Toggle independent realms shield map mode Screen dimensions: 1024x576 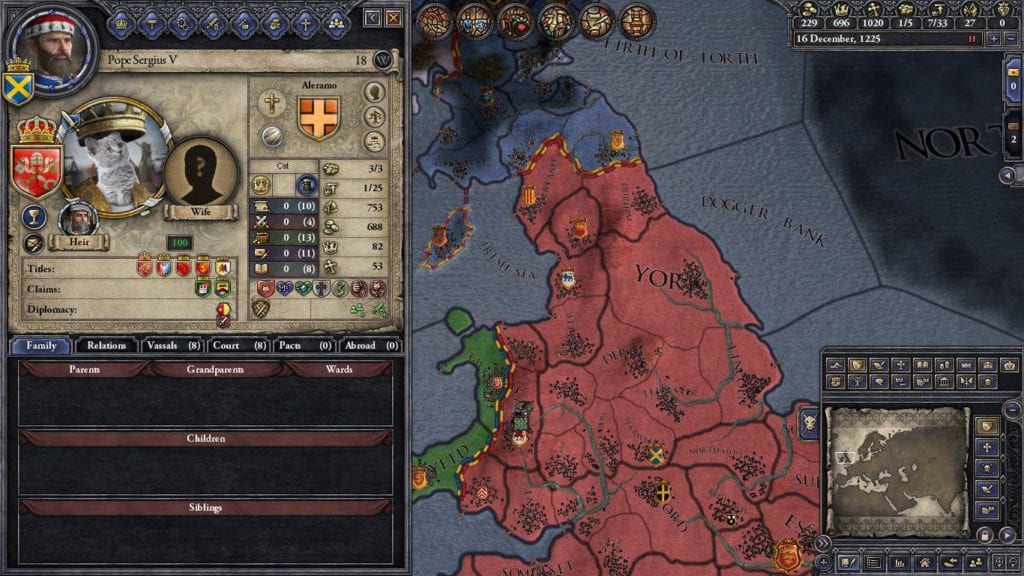(987, 426)
